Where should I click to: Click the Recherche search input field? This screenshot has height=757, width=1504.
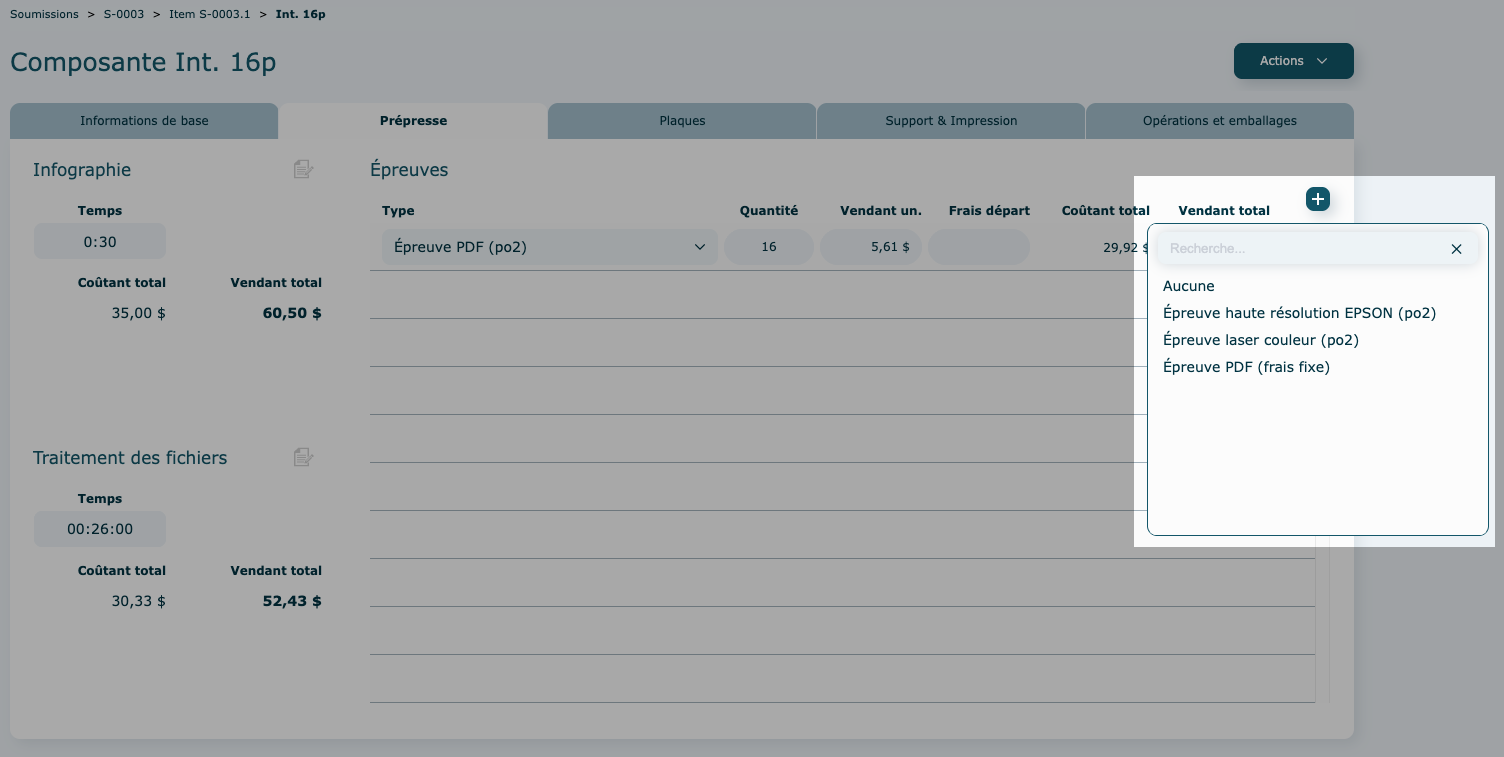[x=1300, y=249]
